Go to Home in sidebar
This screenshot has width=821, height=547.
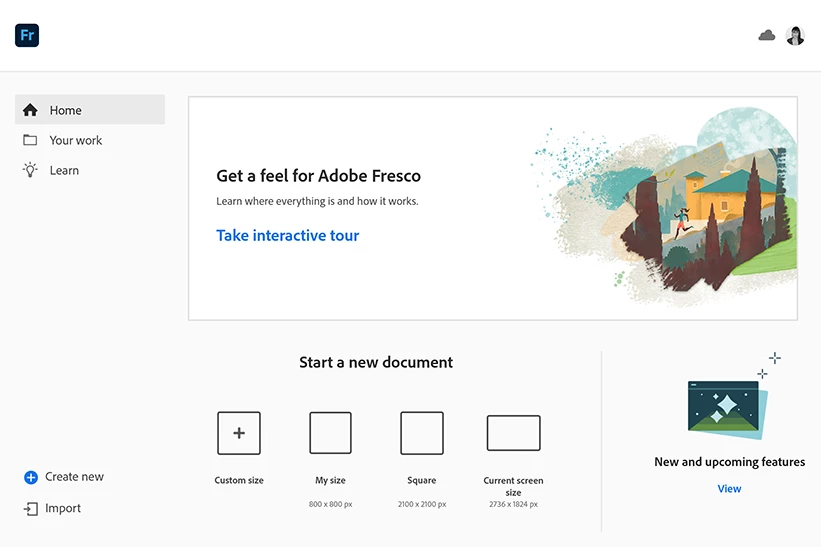[x=90, y=110]
